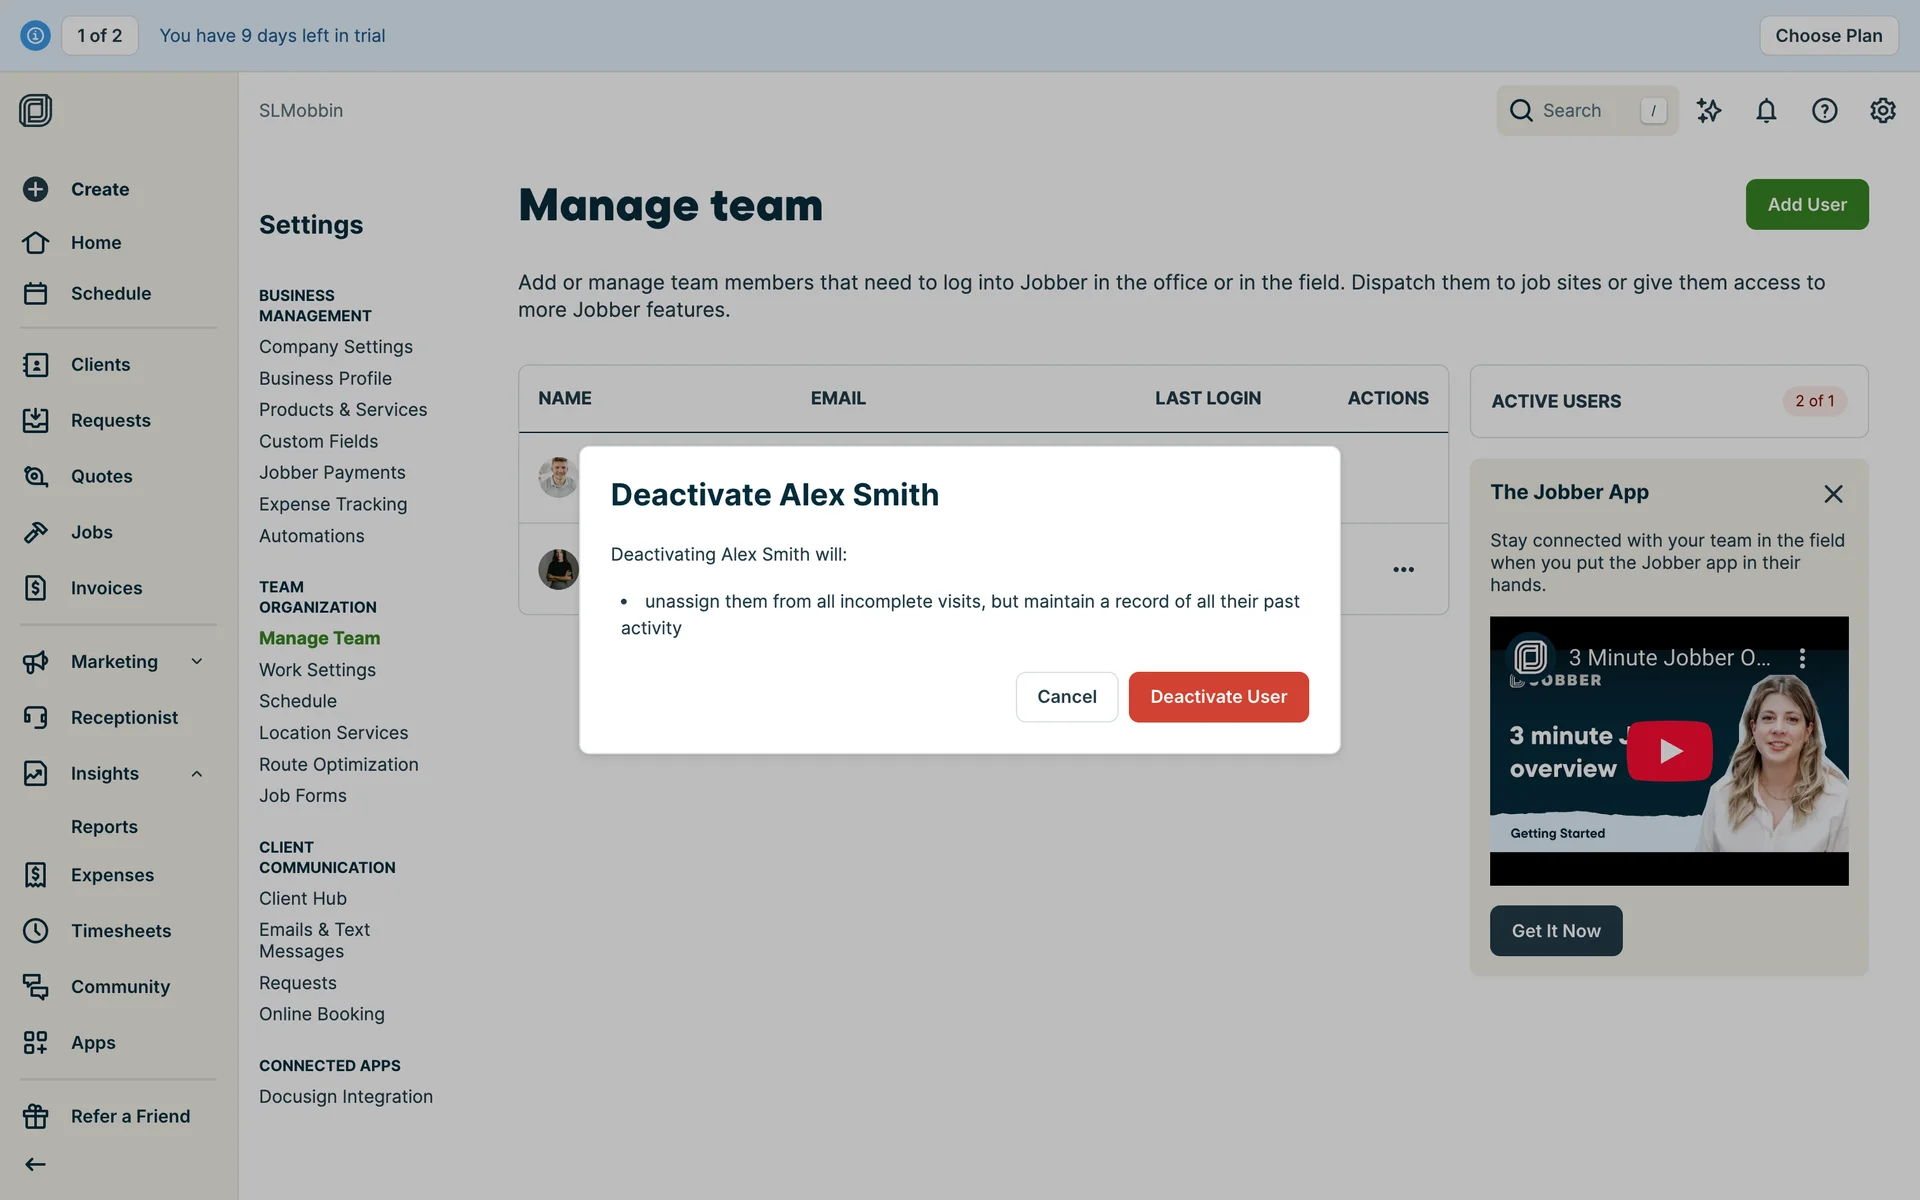Screen dimensions: 1920x1200
Task: Play the 3 Minute Jobber overview video
Action: point(1669,751)
